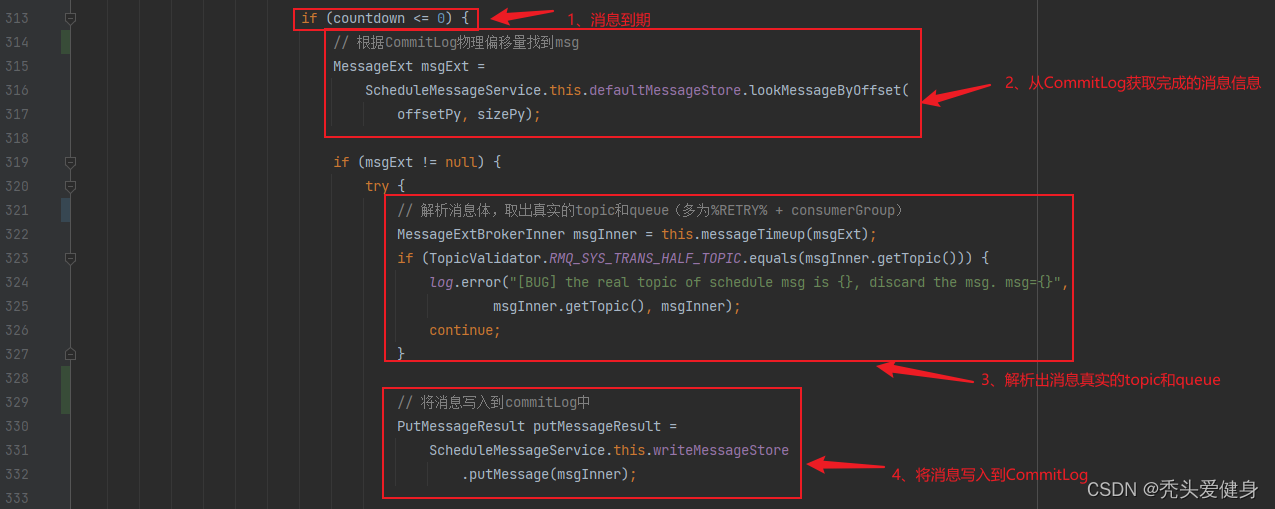Click the comment about CommitLog physical offset on line 314
This screenshot has height=509, width=1275.
point(456,42)
